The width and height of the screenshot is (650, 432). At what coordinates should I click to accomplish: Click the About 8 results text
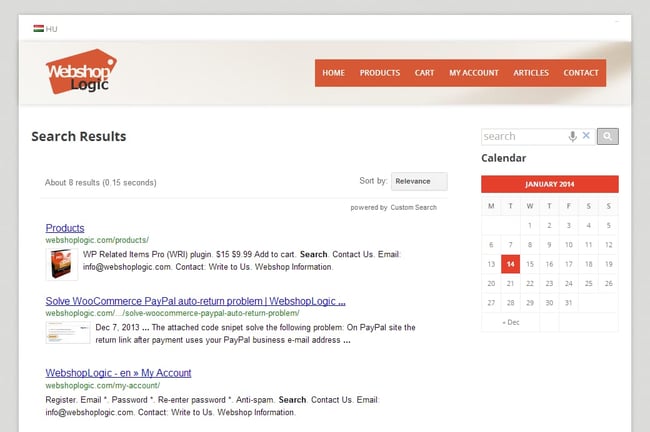point(101,182)
